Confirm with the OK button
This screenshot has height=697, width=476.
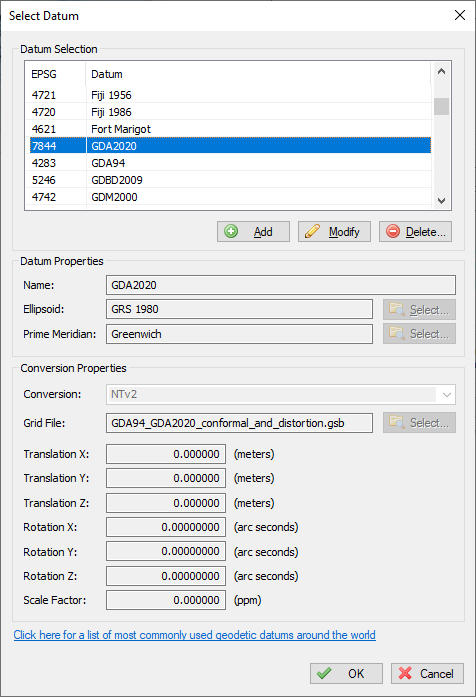[x=346, y=673]
